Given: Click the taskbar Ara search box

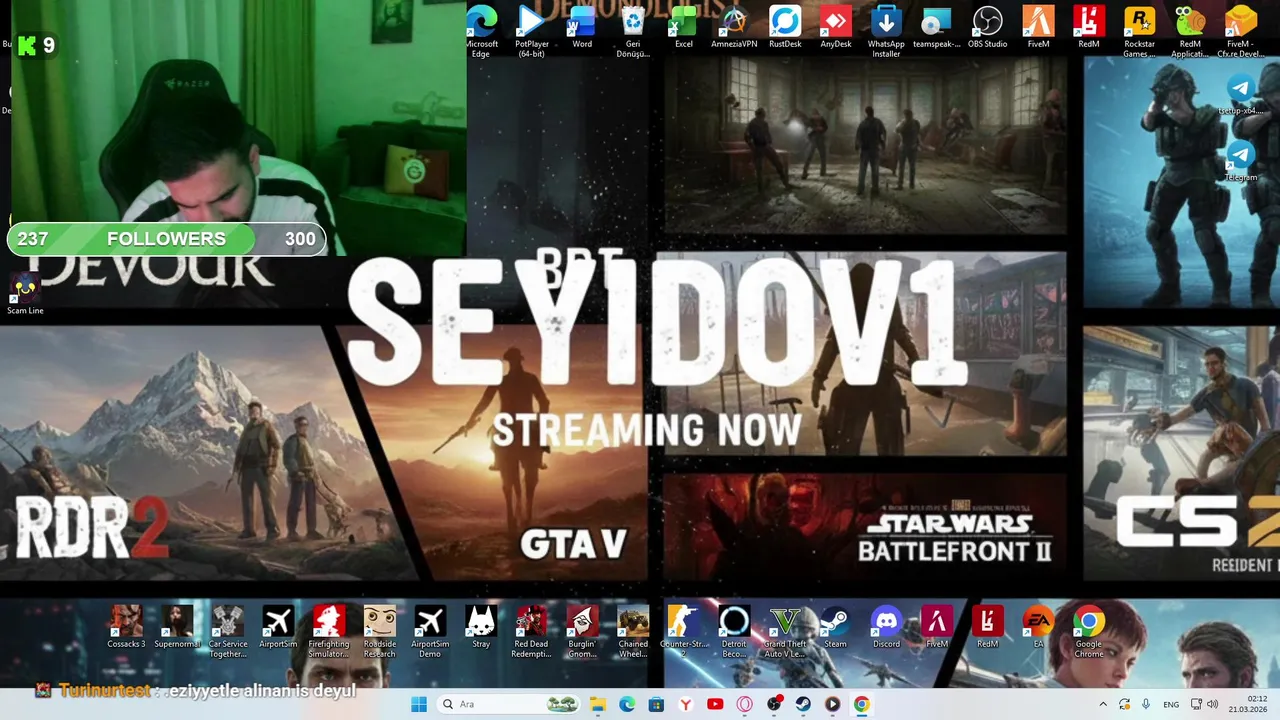Looking at the screenshot, I should (510, 704).
